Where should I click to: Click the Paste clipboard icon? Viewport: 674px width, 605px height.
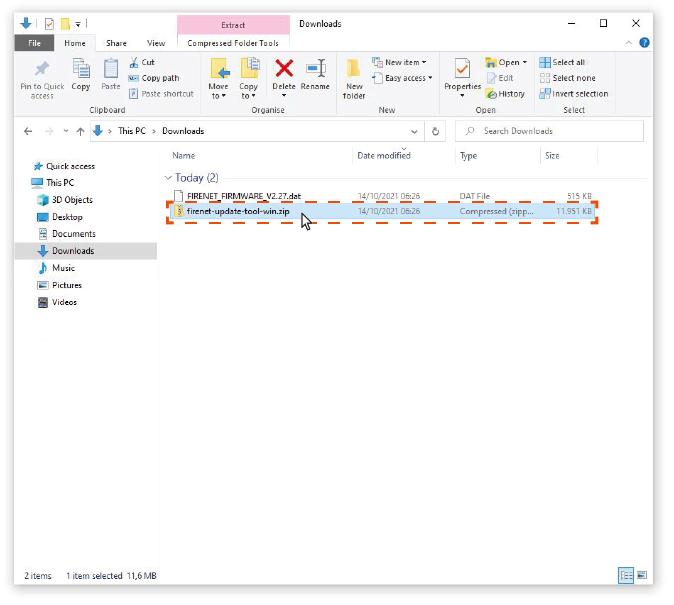click(x=111, y=69)
